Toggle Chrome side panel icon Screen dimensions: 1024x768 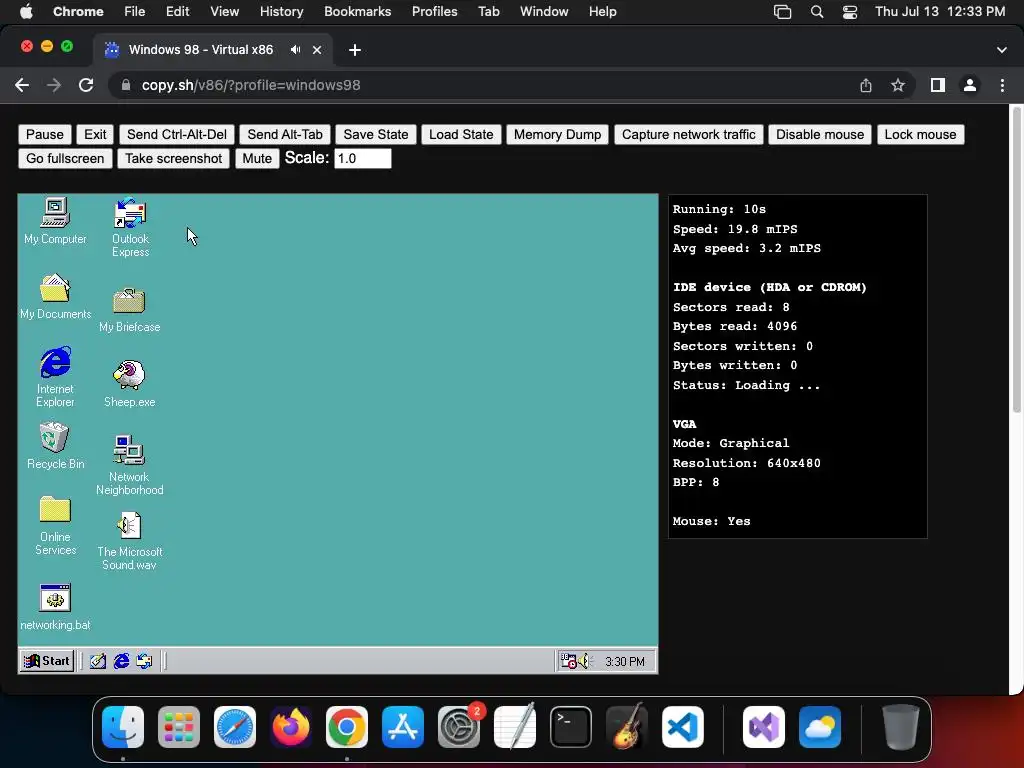(x=938, y=86)
